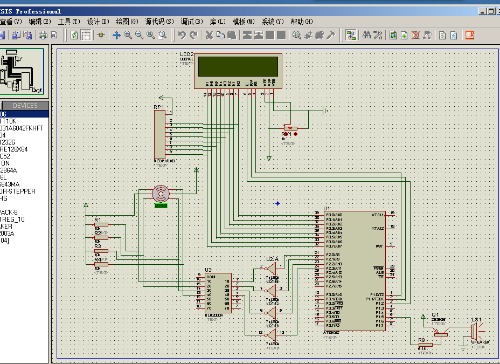The width and height of the screenshot is (500, 364).
Task: Click the undo arrow icon
Action: (x=182, y=35)
